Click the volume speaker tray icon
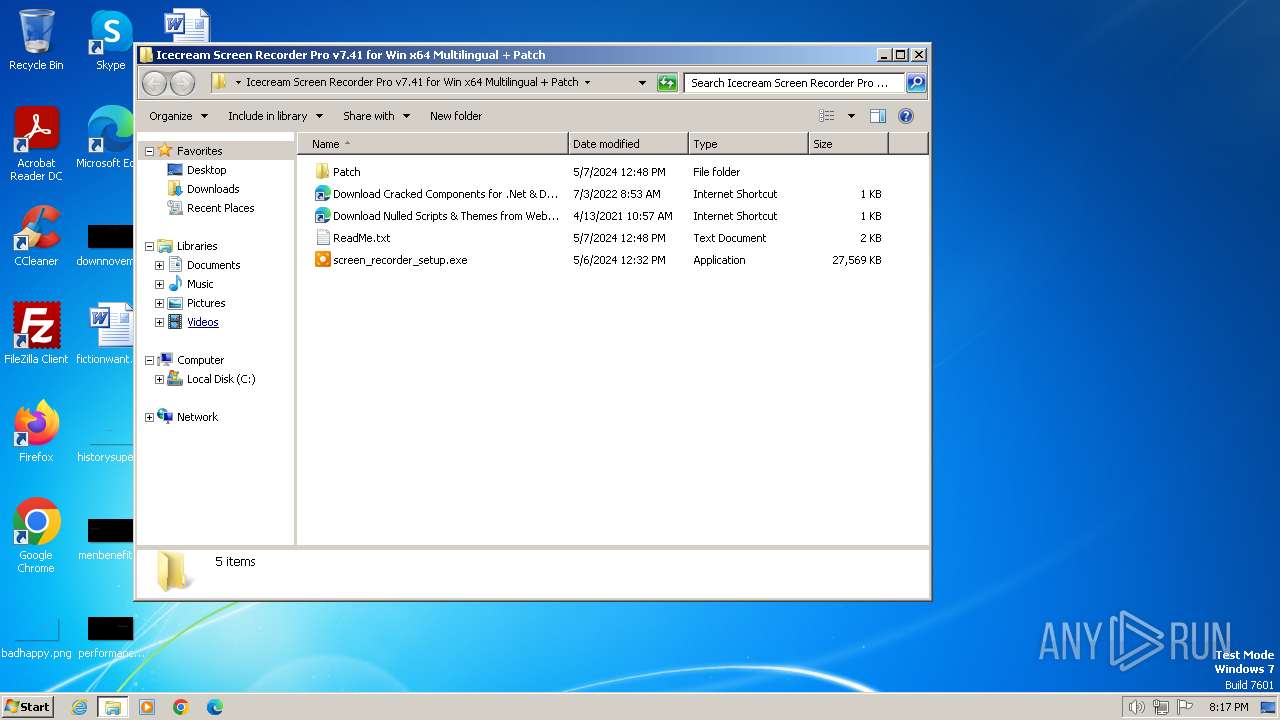The width and height of the screenshot is (1280, 720). click(x=1137, y=707)
